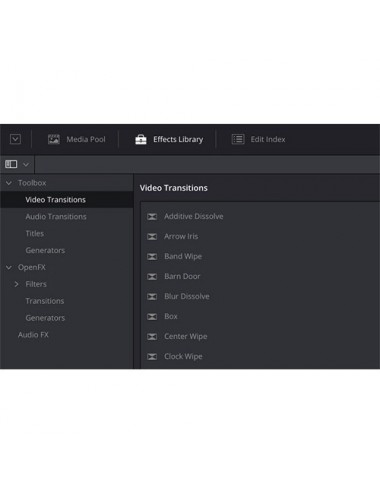The width and height of the screenshot is (380, 494).
Task: Click the Media Pool picture icon
Action: [54, 139]
